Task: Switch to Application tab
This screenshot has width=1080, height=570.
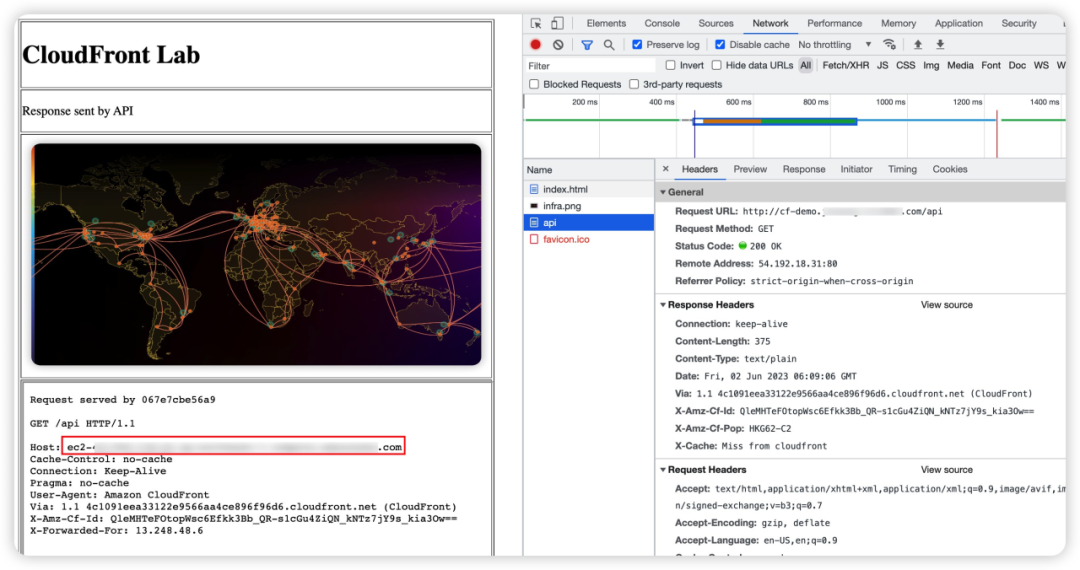Action: 958,23
